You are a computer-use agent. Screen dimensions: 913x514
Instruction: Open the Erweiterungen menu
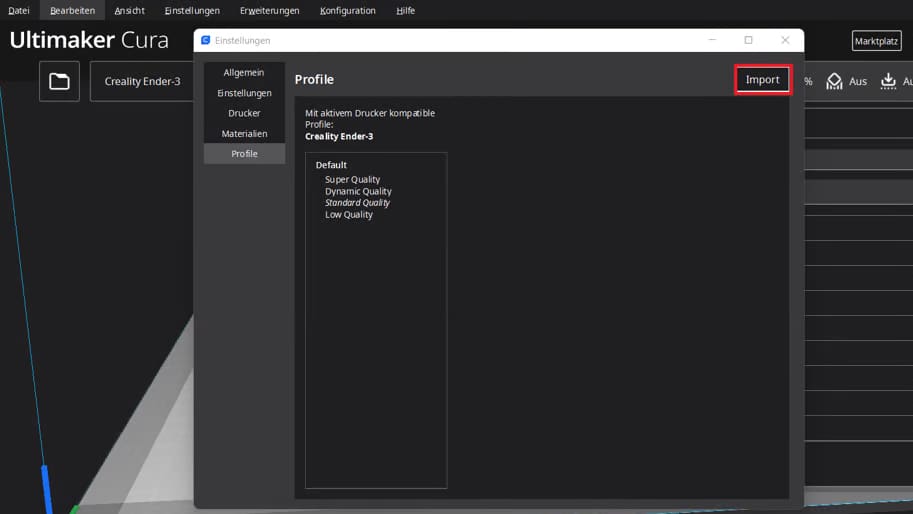pos(270,10)
